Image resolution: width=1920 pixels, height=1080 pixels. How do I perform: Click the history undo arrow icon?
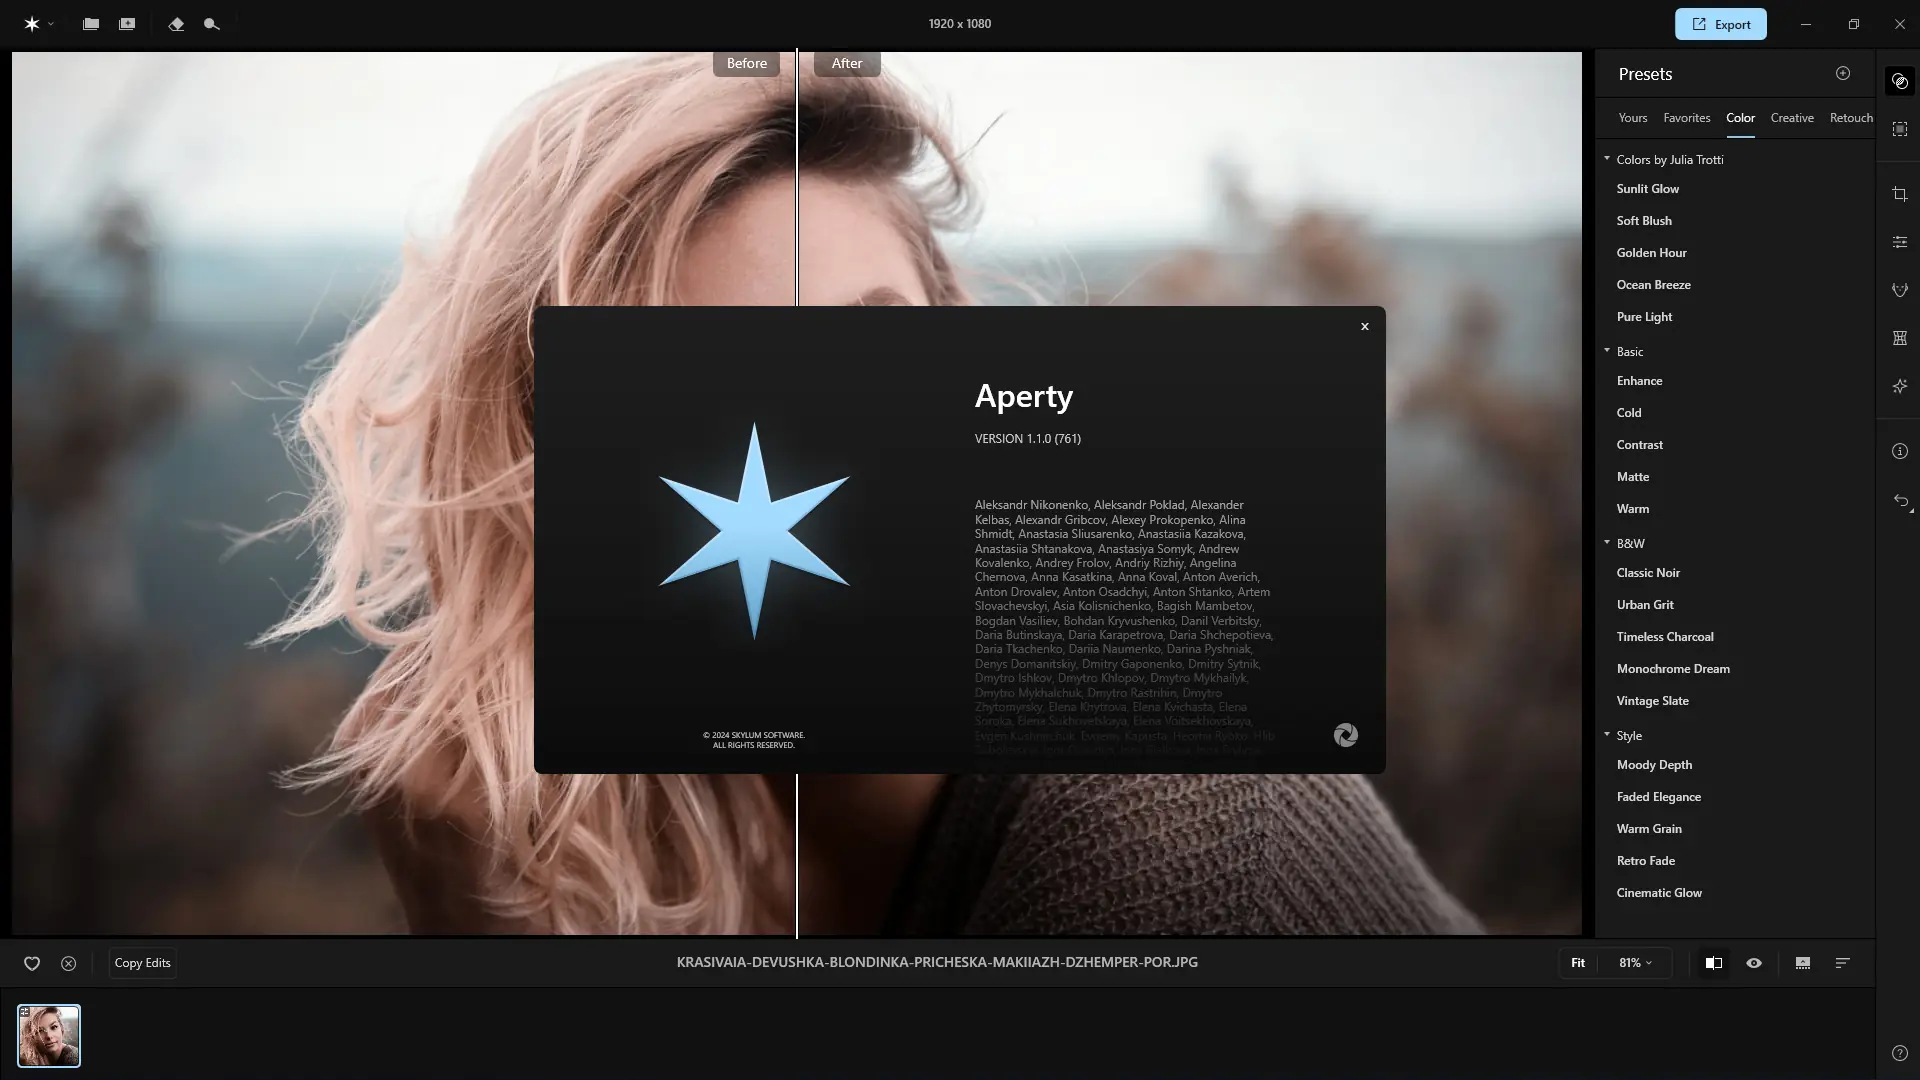point(1901,501)
